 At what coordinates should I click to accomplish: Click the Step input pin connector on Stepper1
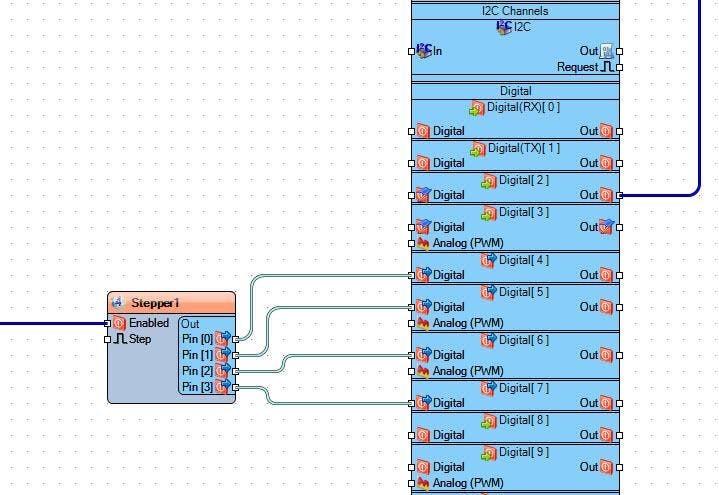tap(107, 339)
